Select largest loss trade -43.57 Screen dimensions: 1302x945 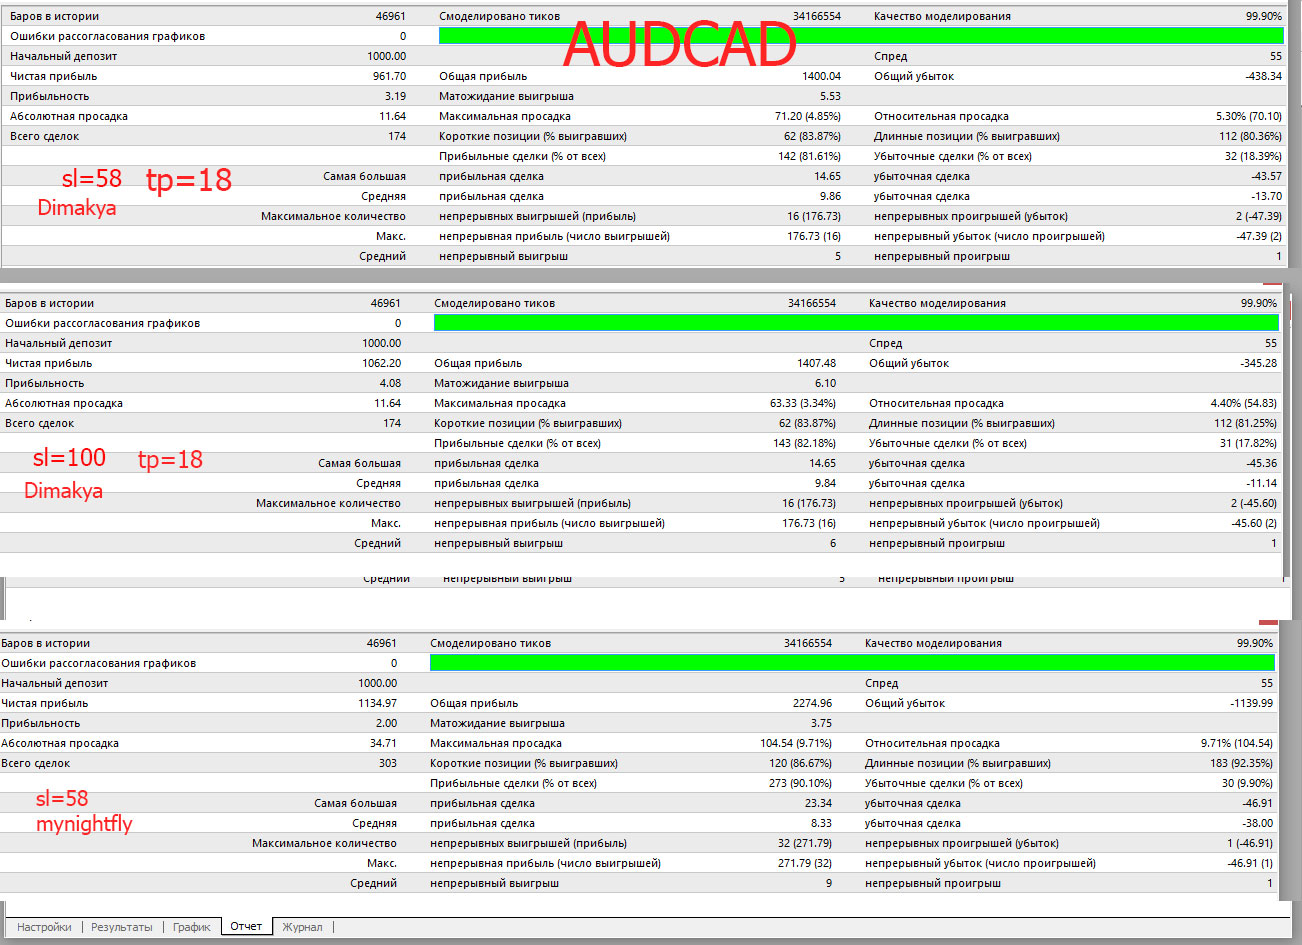[1266, 176]
